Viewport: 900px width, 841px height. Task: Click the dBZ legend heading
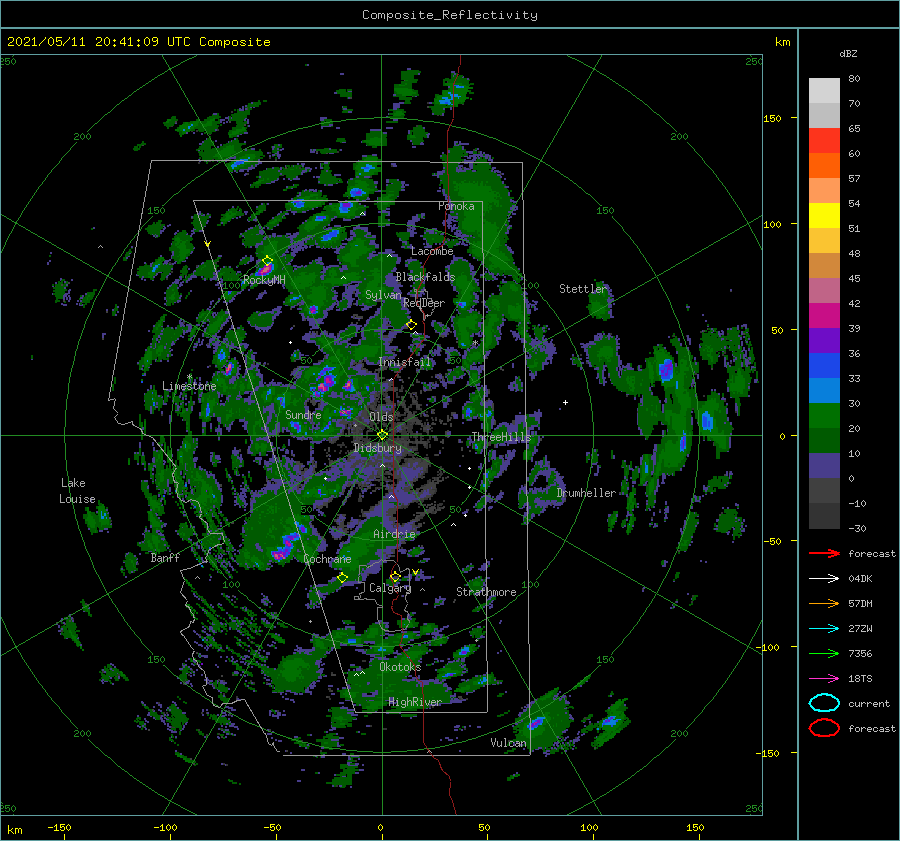pos(848,53)
